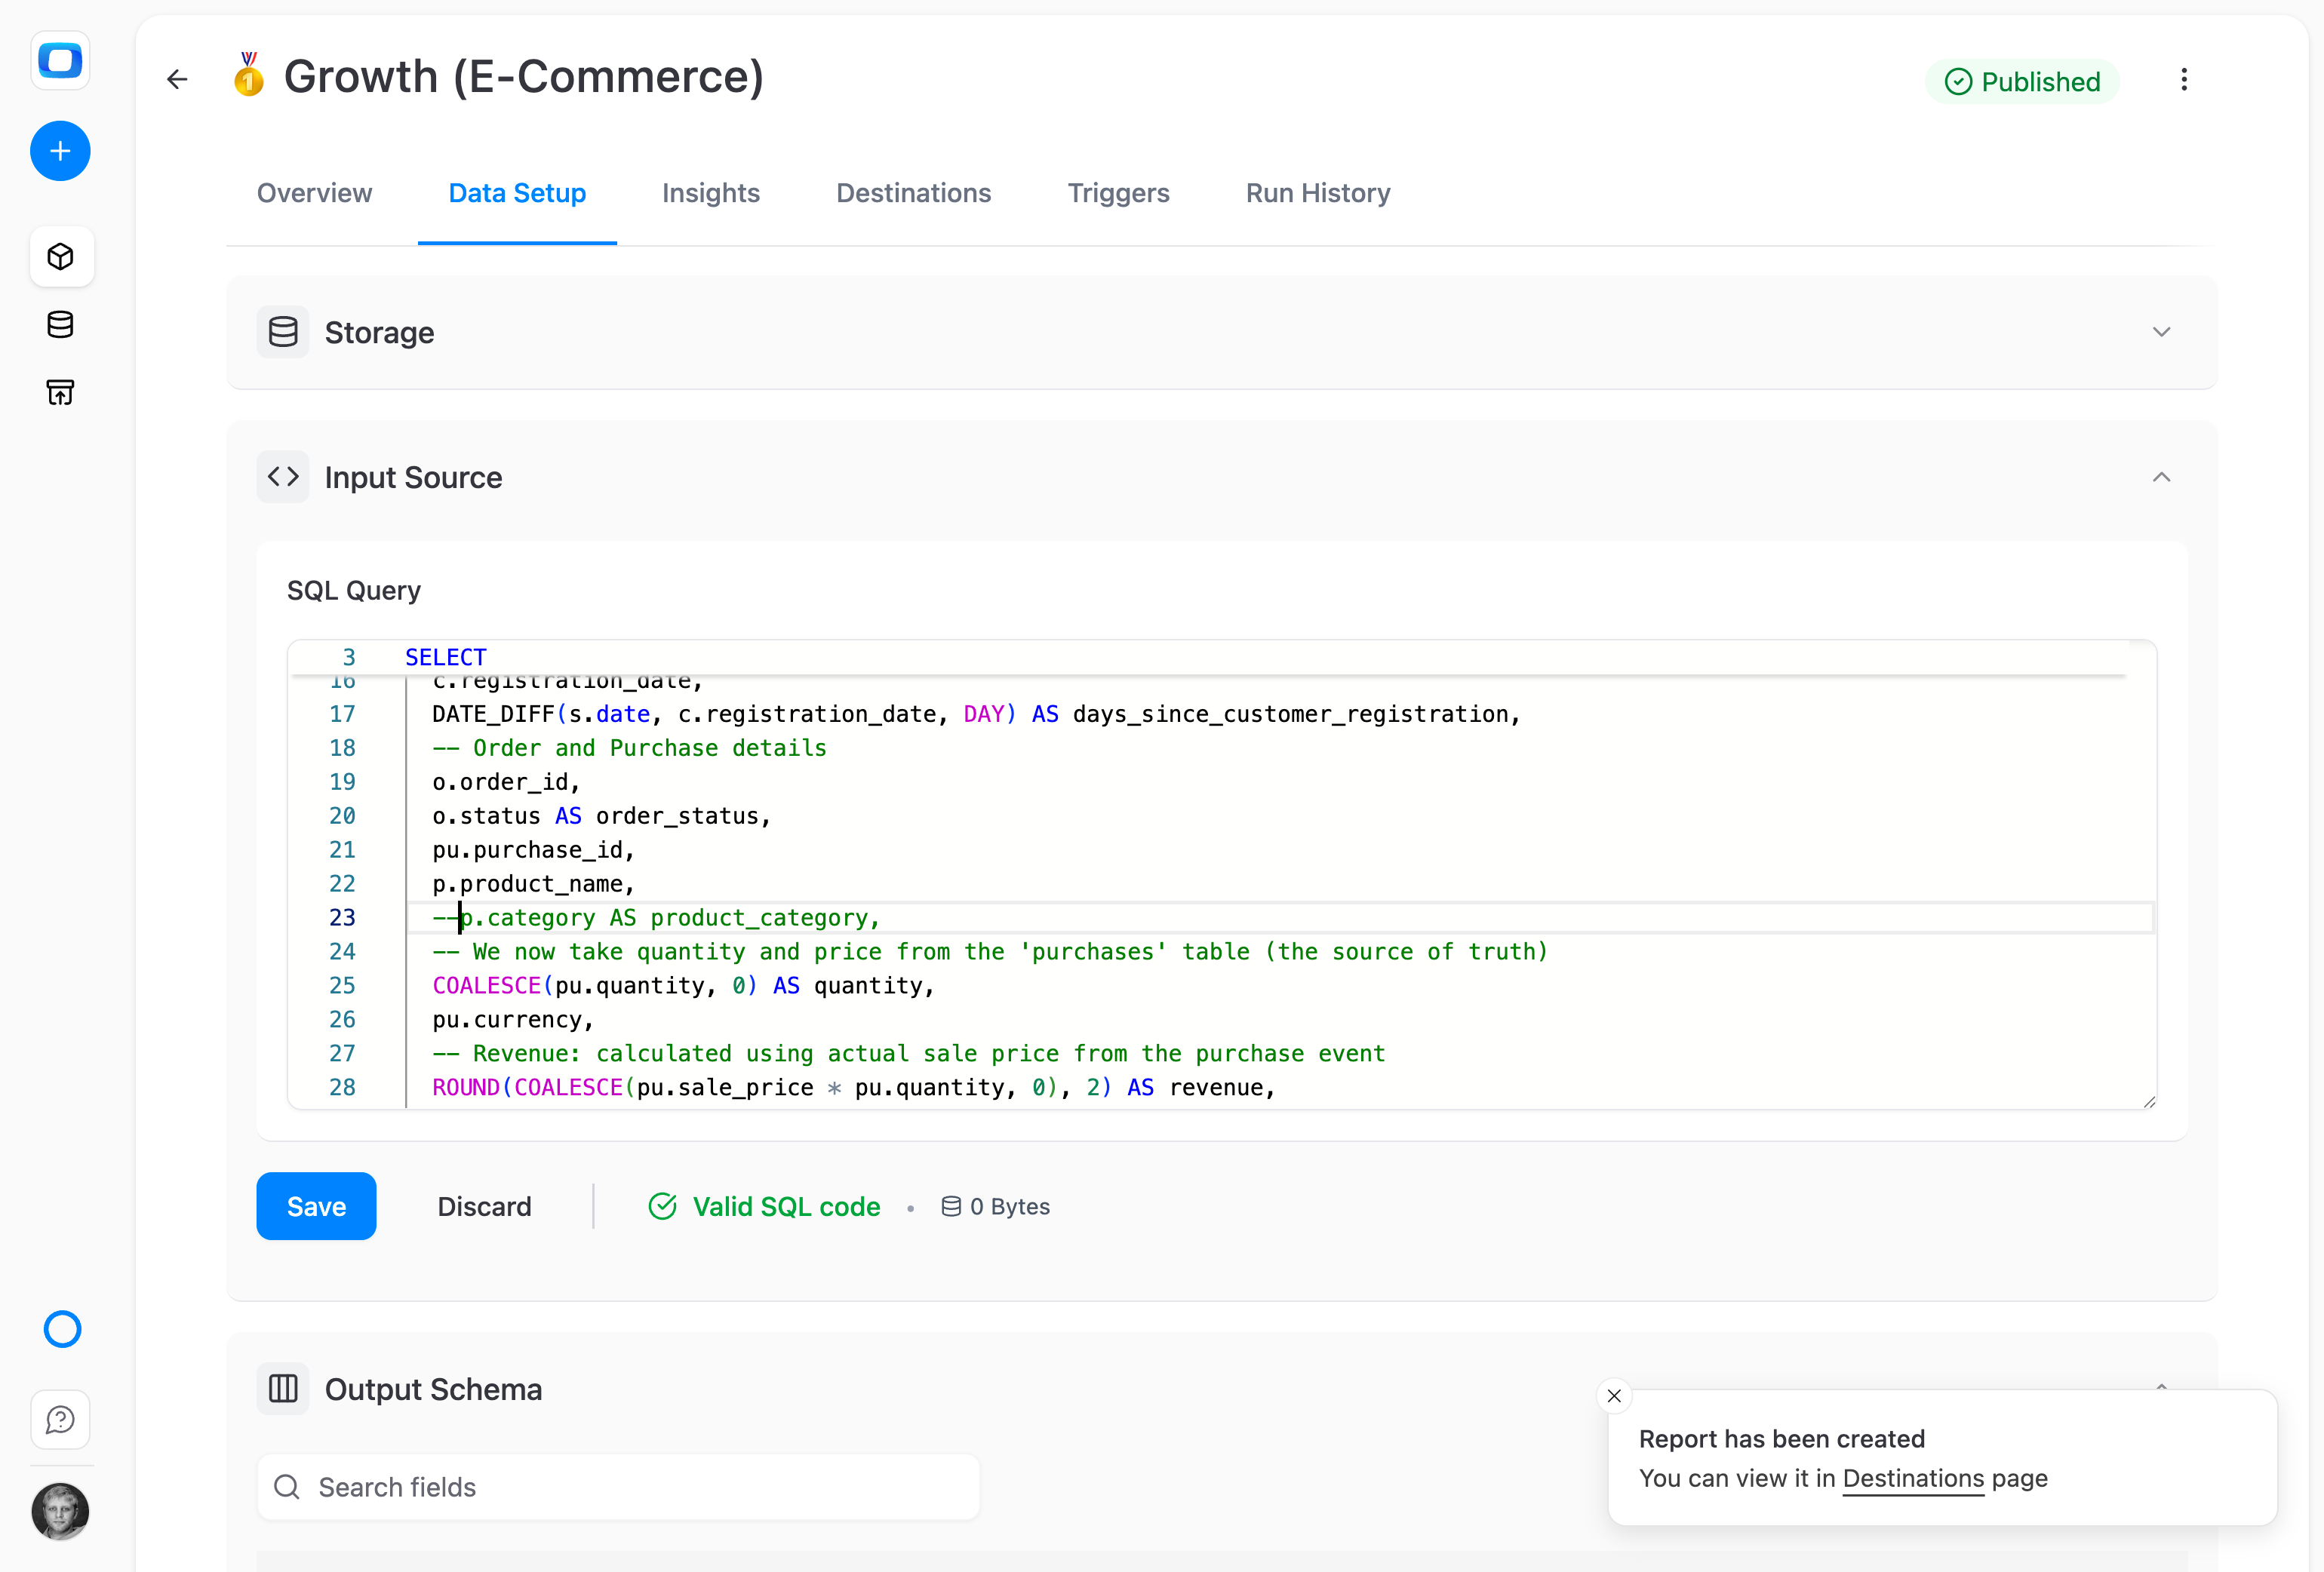The height and width of the screenshot is (1572, 2324).
Task: Open the cube icon in sidebar
Action: point(61,257)
